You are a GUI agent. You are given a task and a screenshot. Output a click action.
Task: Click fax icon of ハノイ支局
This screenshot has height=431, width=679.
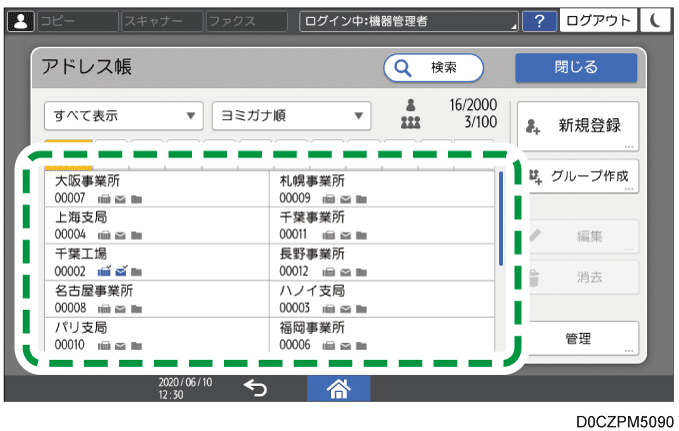[x=329, y=309]
